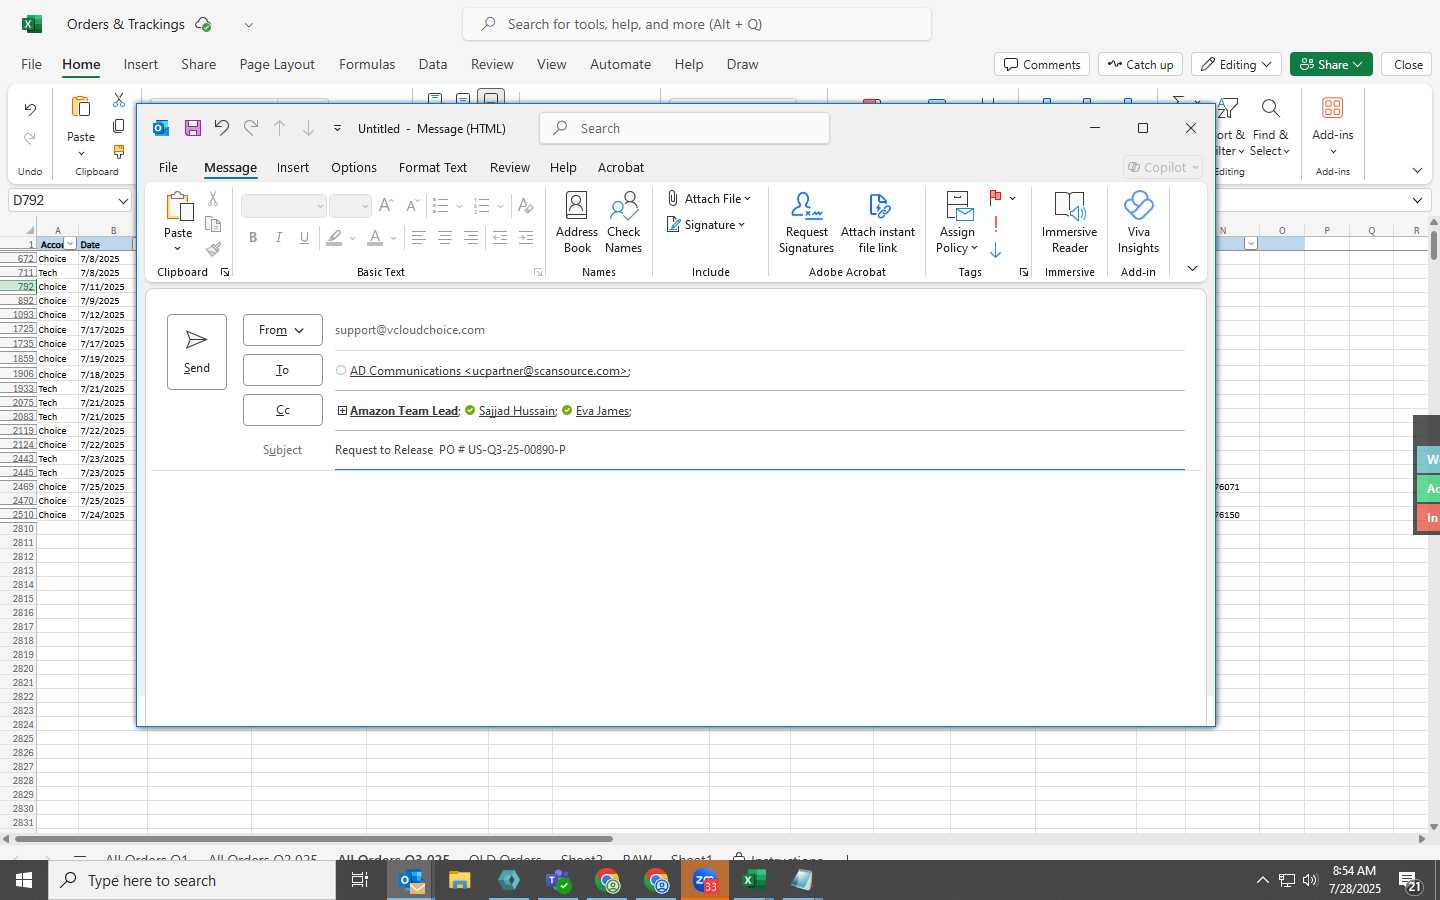Toggle High Importance exclamation mark

click(996, 224)
